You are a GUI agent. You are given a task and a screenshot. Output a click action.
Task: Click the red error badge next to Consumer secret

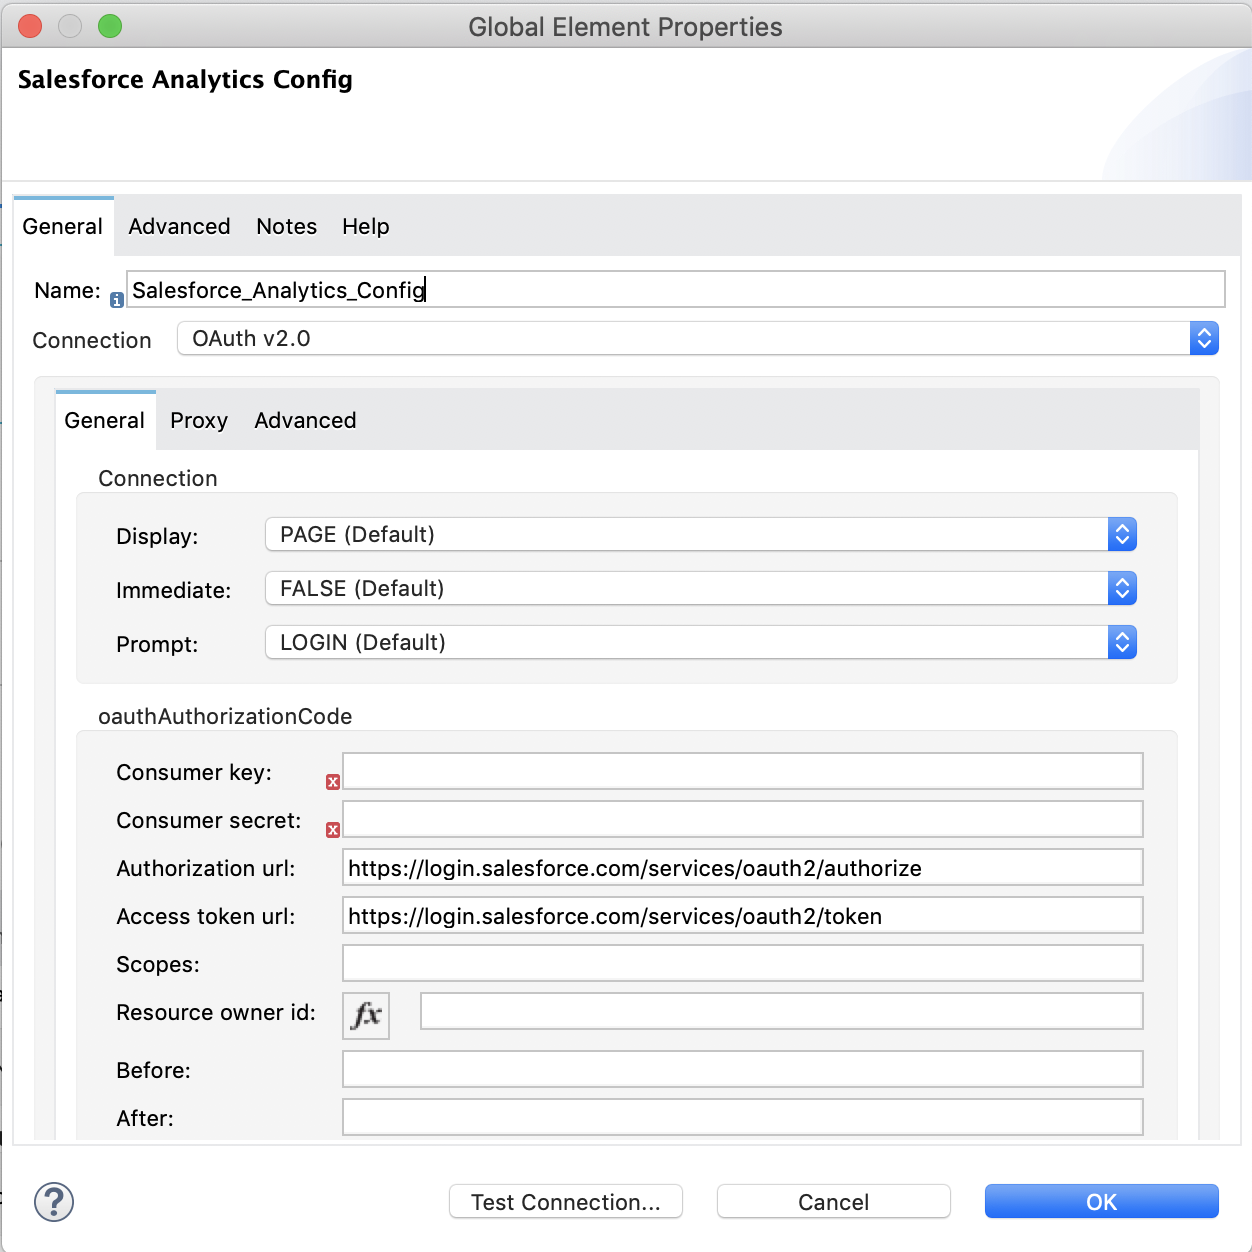pos(332,830)
